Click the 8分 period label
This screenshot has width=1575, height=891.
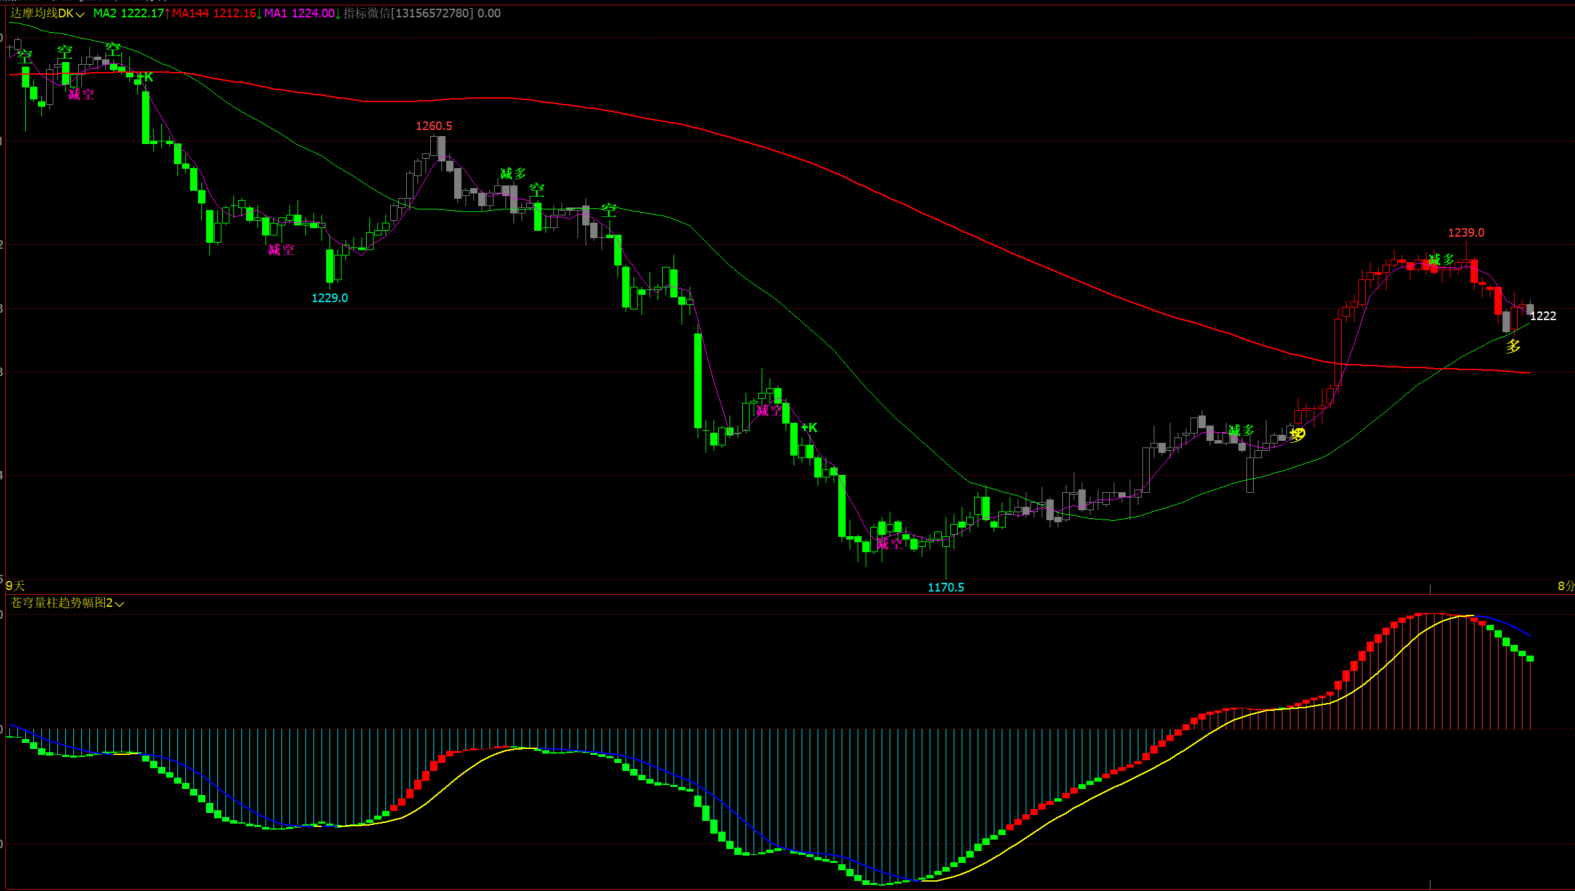pyautogui.click(x=1566, y=586)
